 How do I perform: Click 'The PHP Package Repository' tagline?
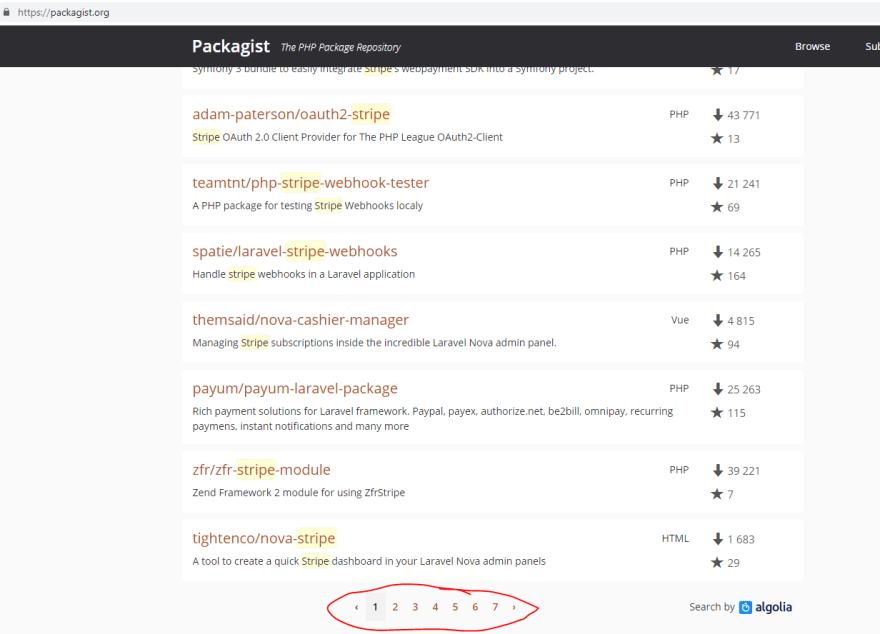[x=341, y=47]
